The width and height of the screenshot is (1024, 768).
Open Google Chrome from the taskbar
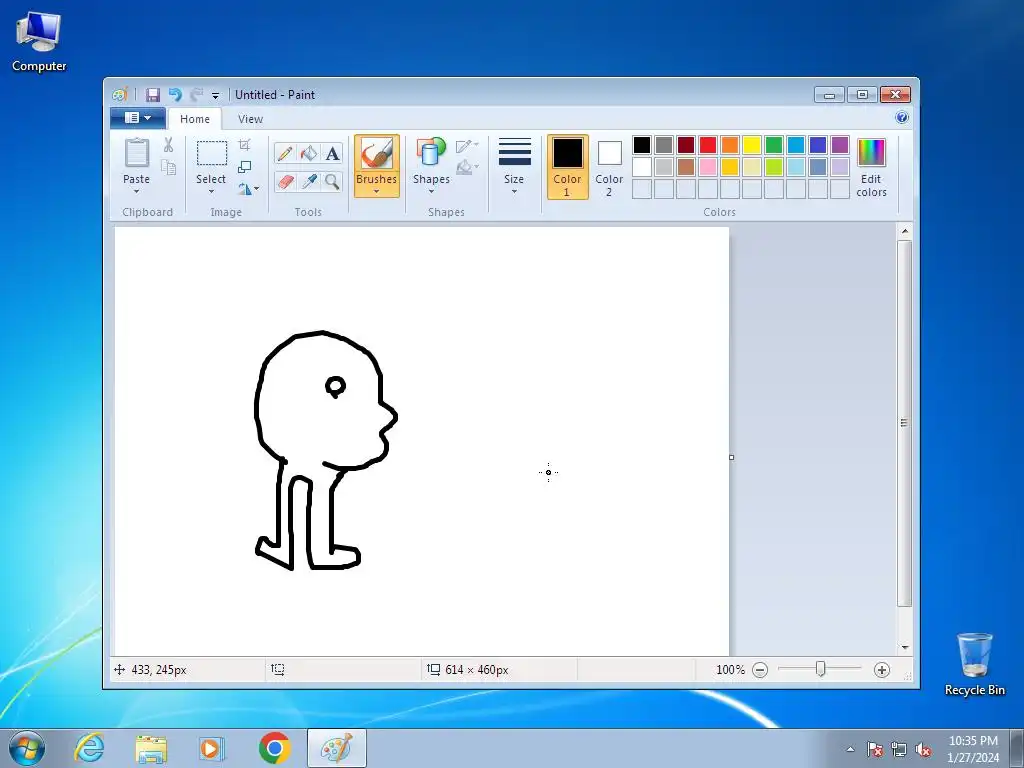pos(275,748)
